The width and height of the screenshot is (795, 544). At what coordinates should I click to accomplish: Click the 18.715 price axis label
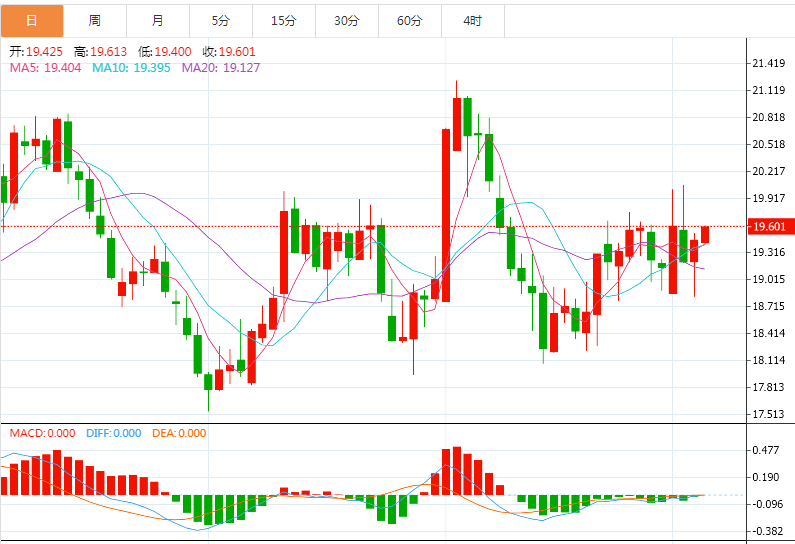(769, 306)
